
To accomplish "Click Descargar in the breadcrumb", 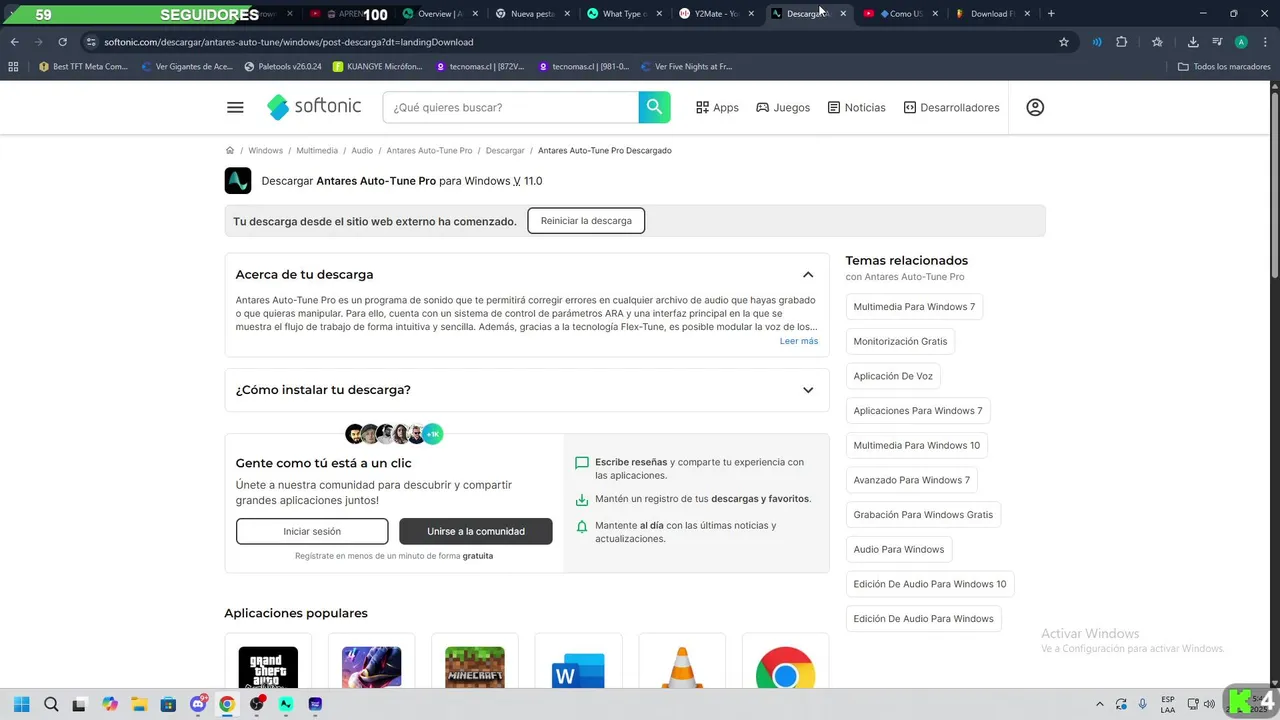I will point(505,151).
